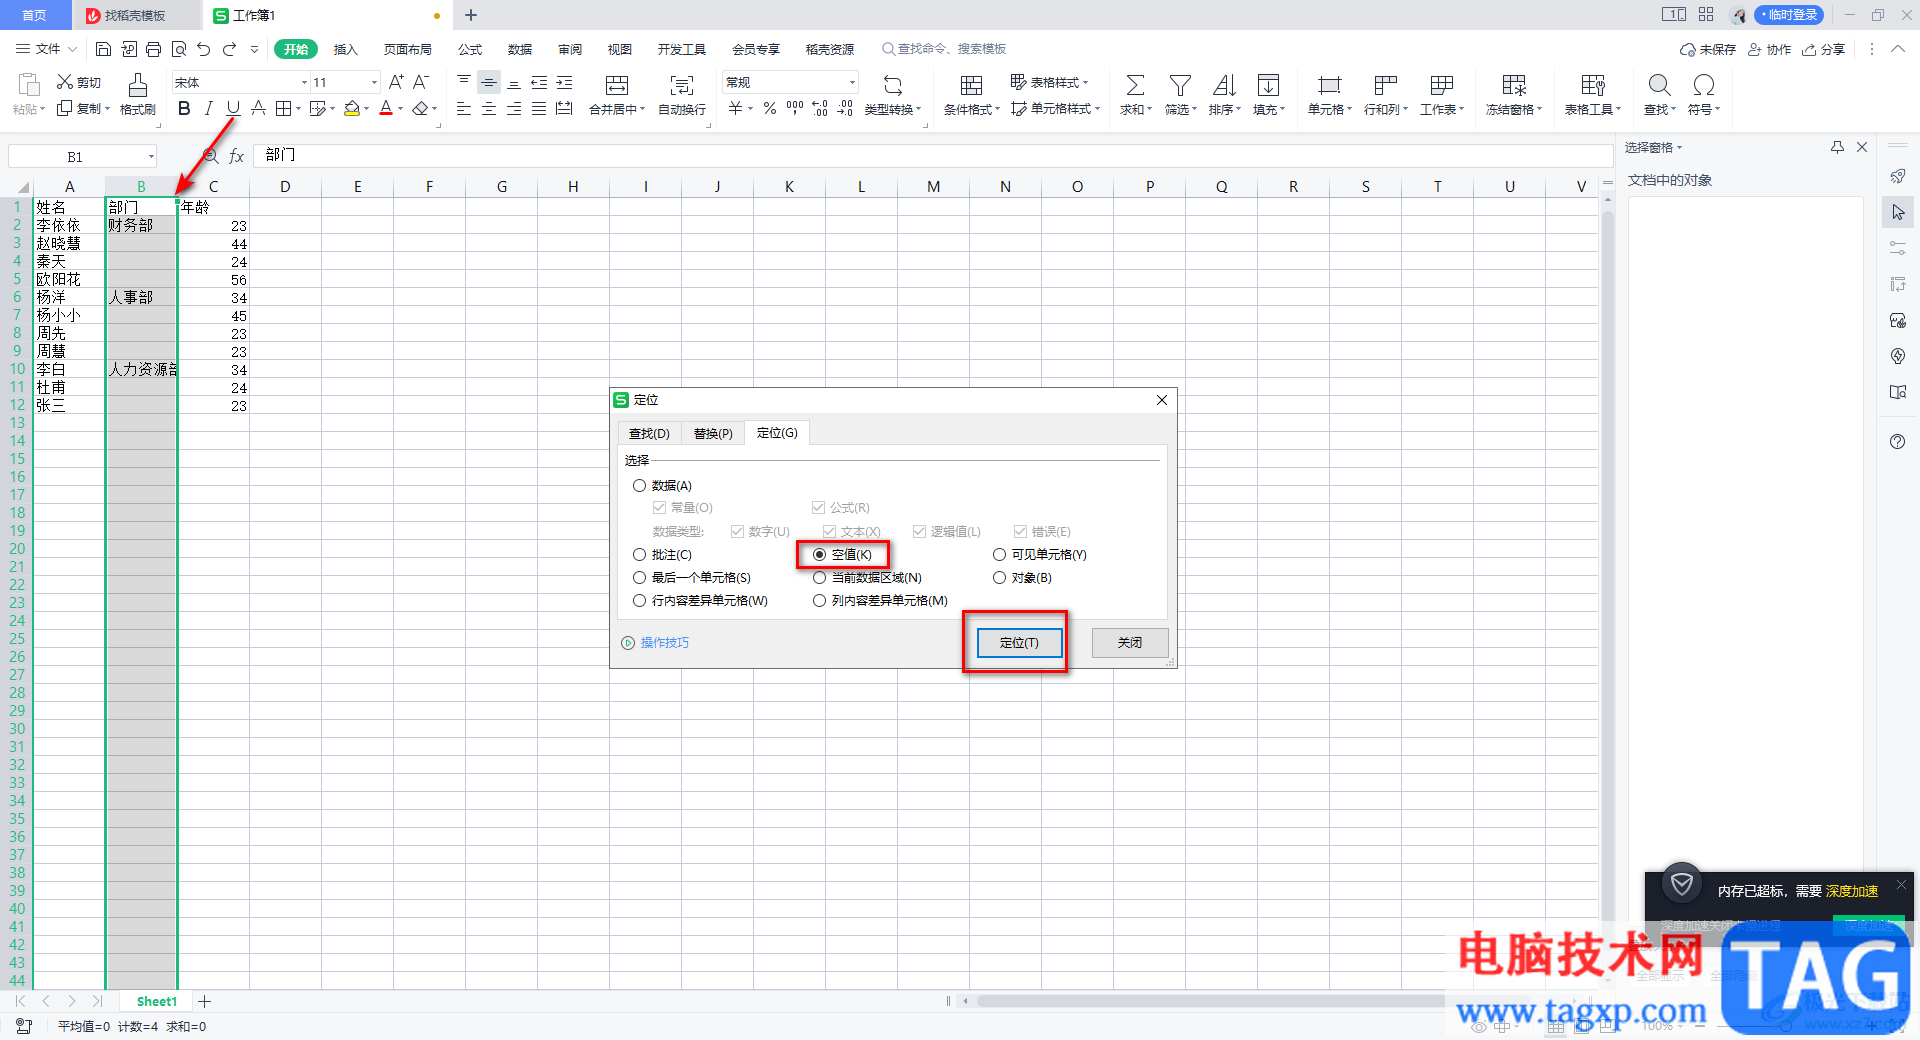
Task: Click the Sort (排序) icon
Action: 1224,85
